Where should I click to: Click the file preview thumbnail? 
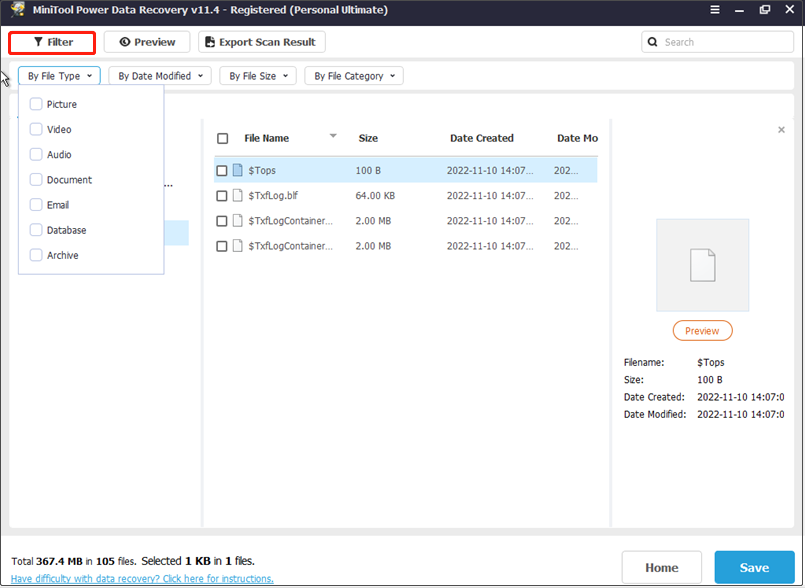tap(702, 265)
